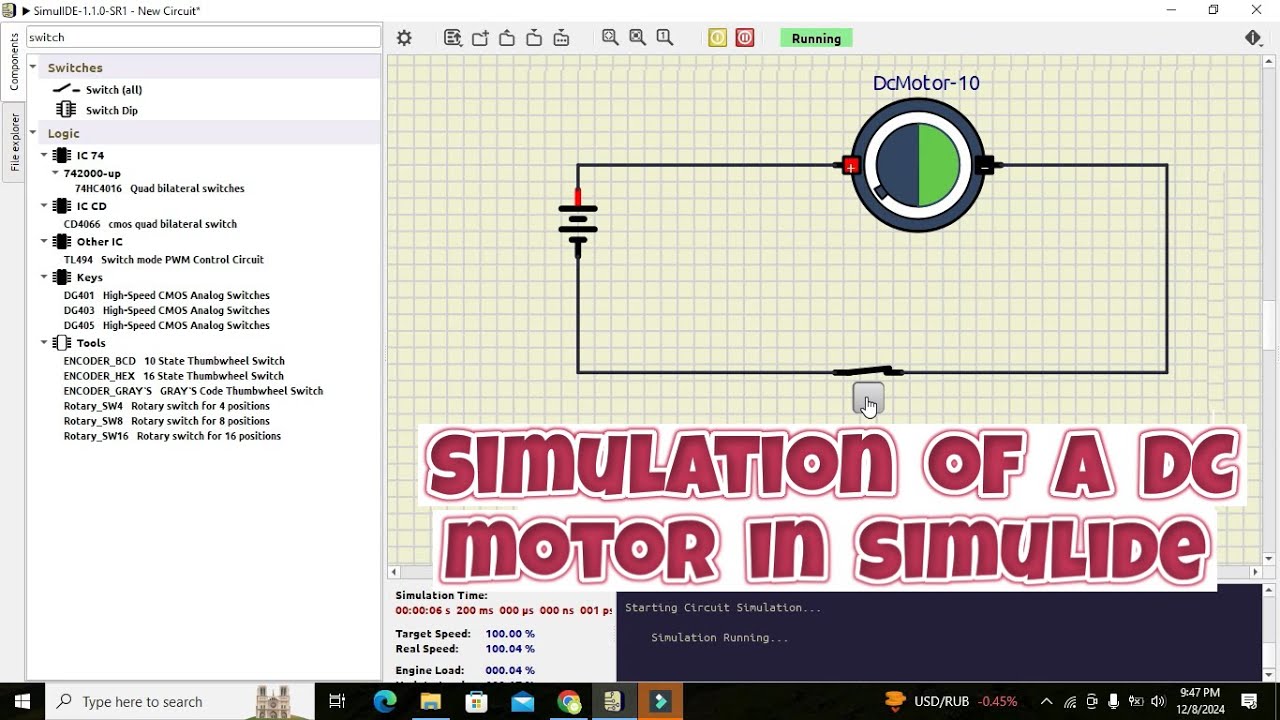This screenshot has height=720, width=1280.
Task: Collapse the Switches category
Action: (33, 68)
